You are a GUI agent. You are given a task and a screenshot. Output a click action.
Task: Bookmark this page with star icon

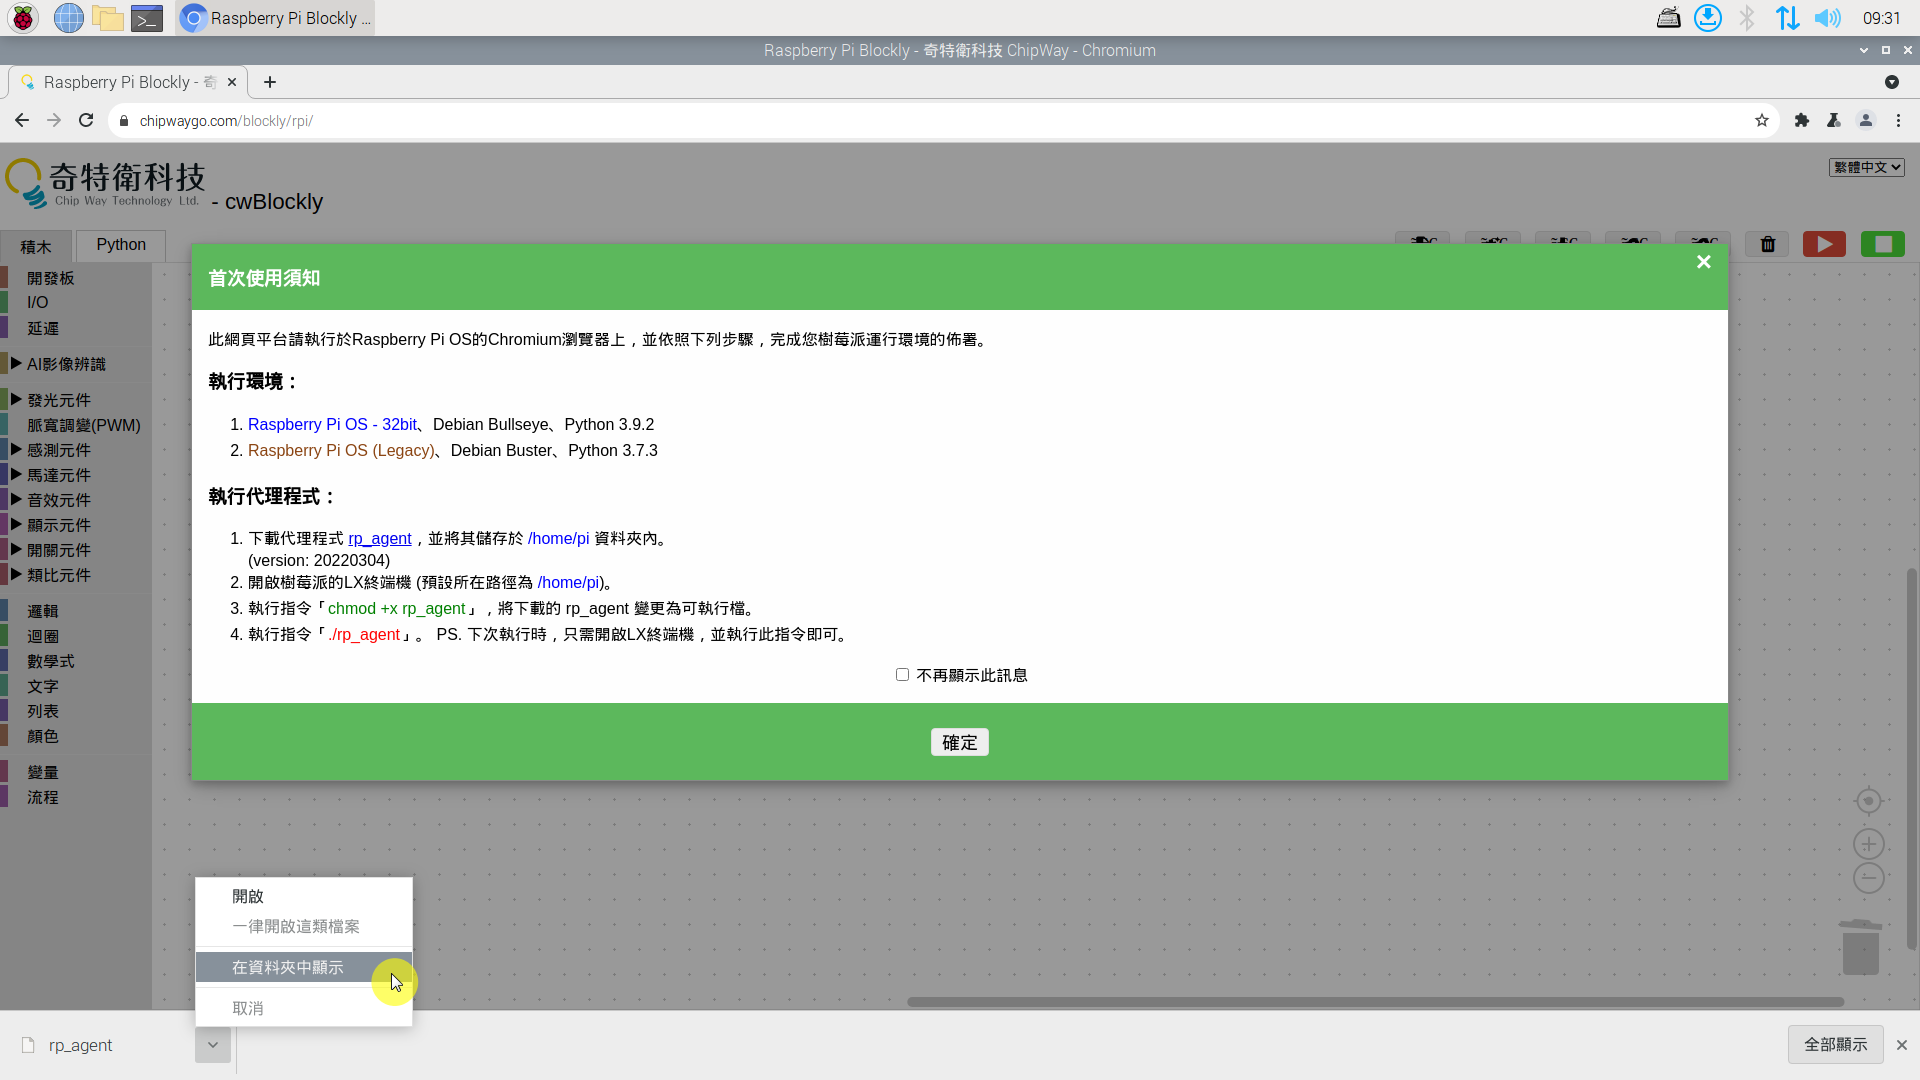[1761, 121]
